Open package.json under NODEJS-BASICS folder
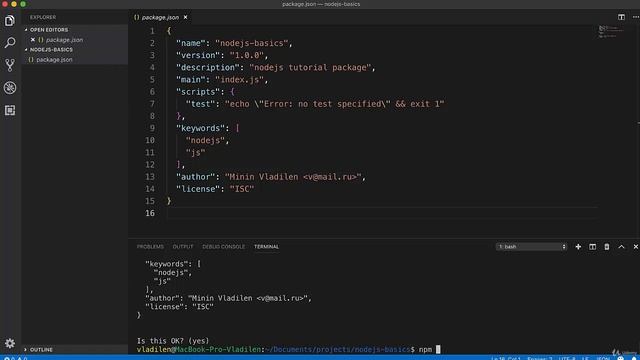Screen dimensions: 640x360 [x=54, y=60]
